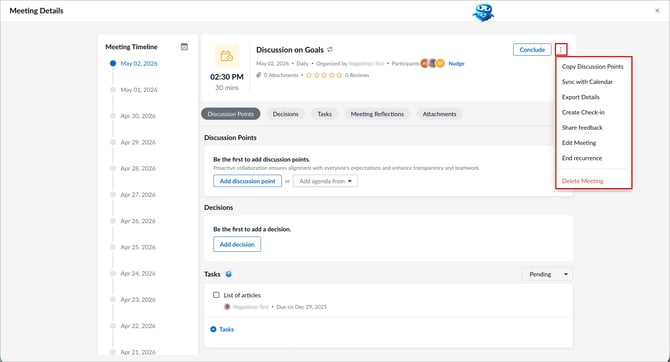Select May 02, 2026 in timeline
The image size is (670, 362).
click(x=139, y=64)
